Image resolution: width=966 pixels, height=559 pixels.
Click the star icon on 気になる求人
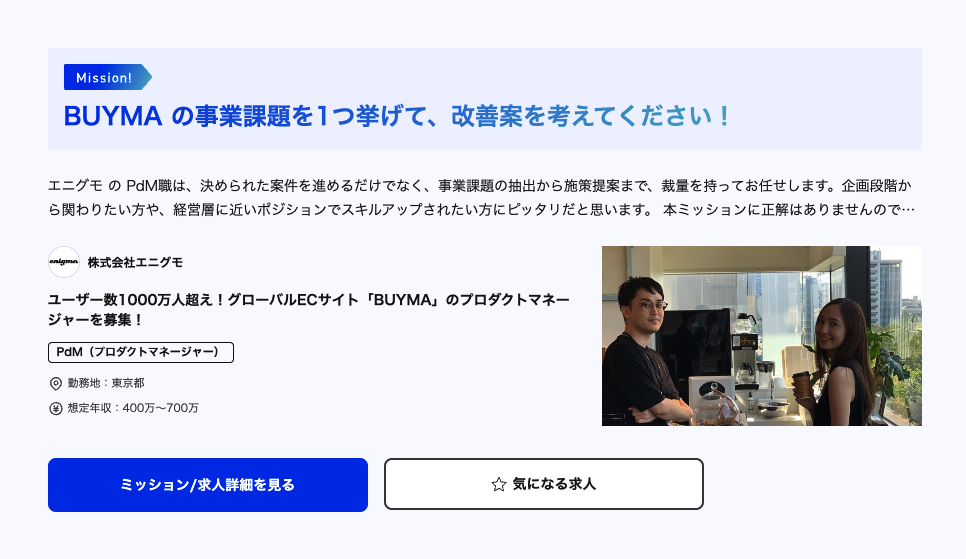[498, 484]
